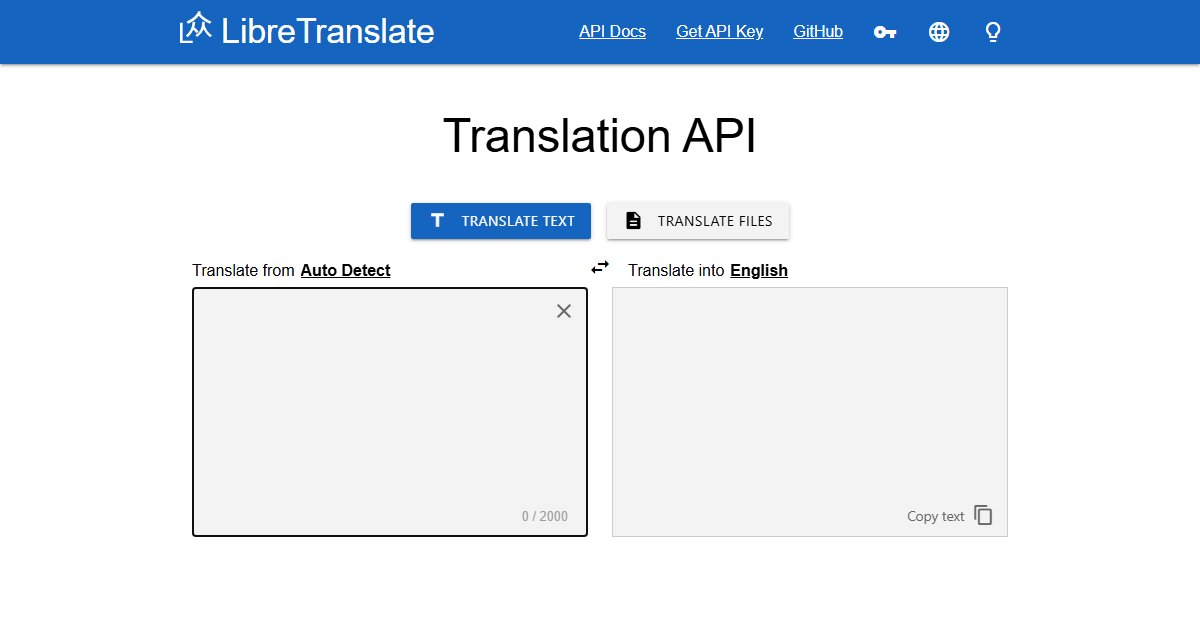Click the "0 / 2000" character counter

coord(545,516)
